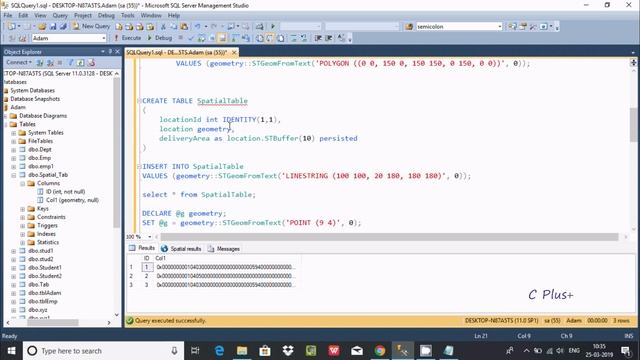640x360 pixels.
Task: Start the Debug button in toolbar
Action: (x=159, y=38)
